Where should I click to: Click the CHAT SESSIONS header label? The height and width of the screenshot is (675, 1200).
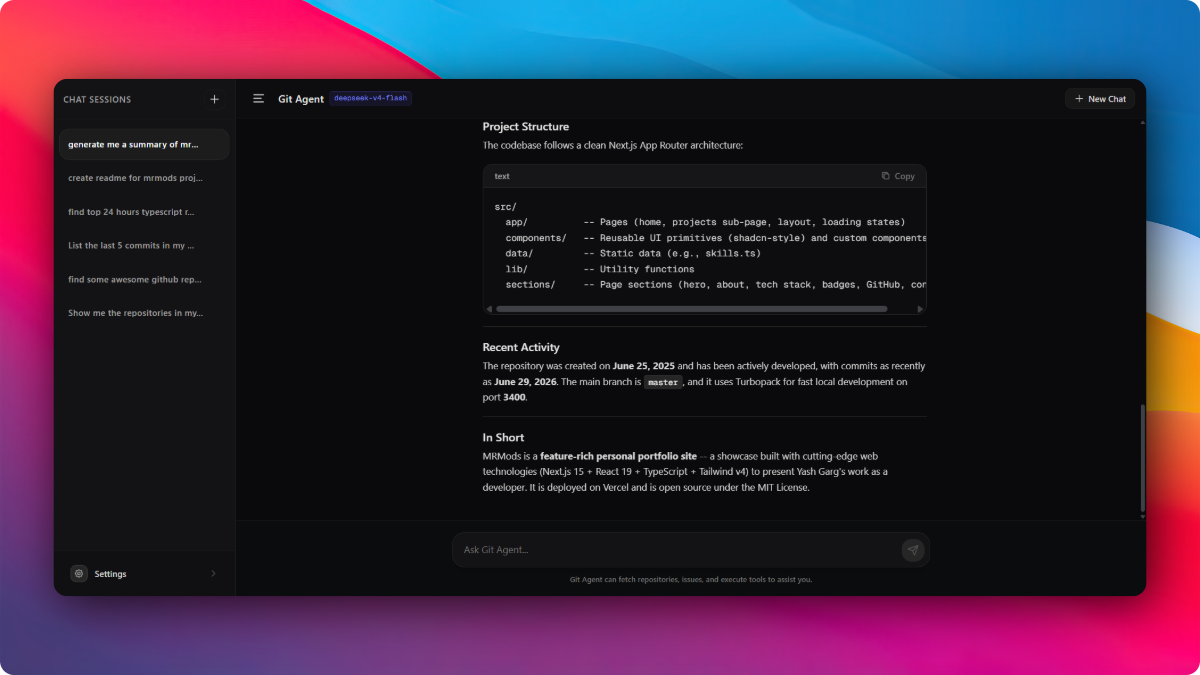tap(97, 99)
